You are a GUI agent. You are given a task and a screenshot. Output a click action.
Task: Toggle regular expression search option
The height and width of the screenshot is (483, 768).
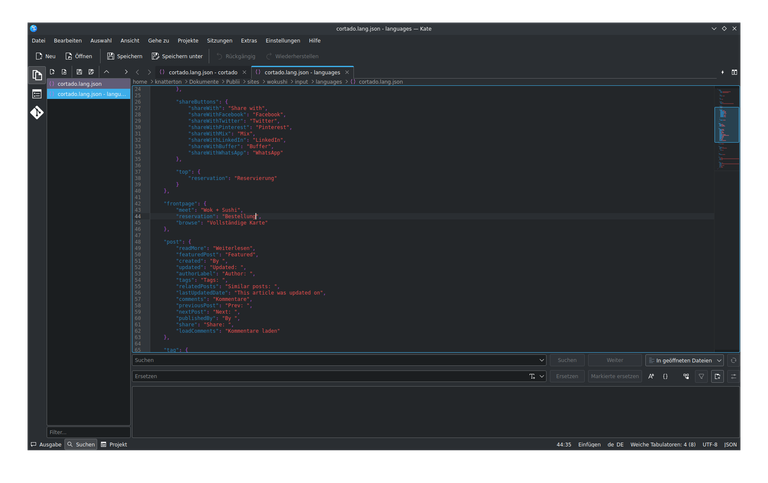point(665,376)
